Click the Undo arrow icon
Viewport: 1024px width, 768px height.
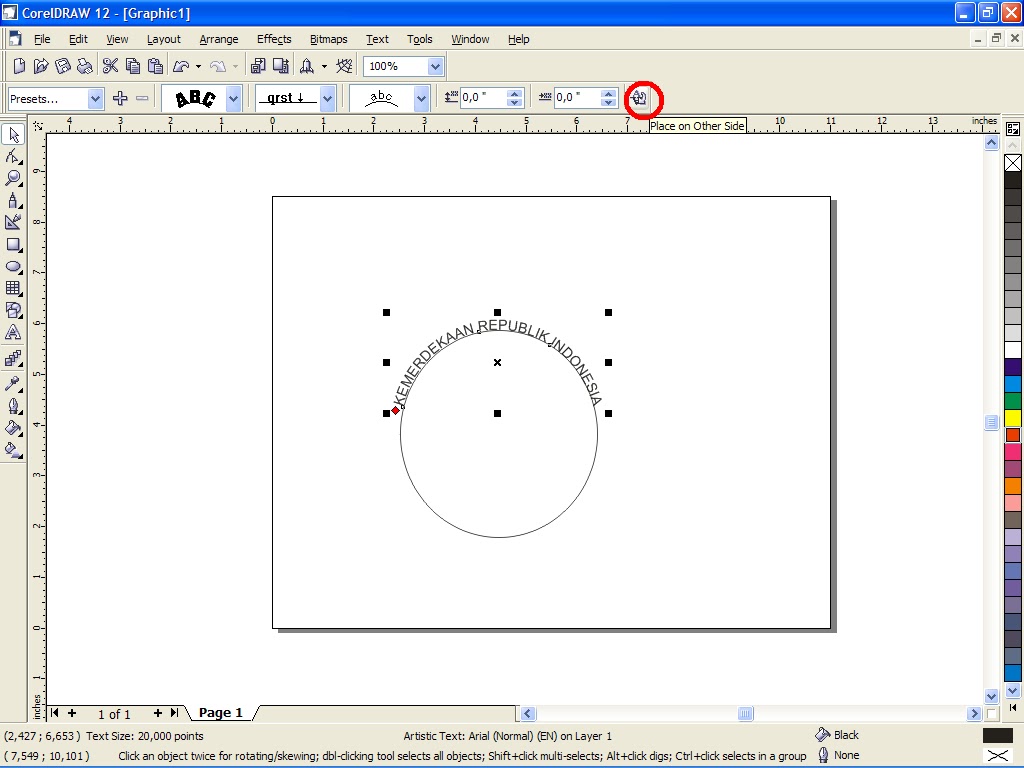click(x=182, y=66)
